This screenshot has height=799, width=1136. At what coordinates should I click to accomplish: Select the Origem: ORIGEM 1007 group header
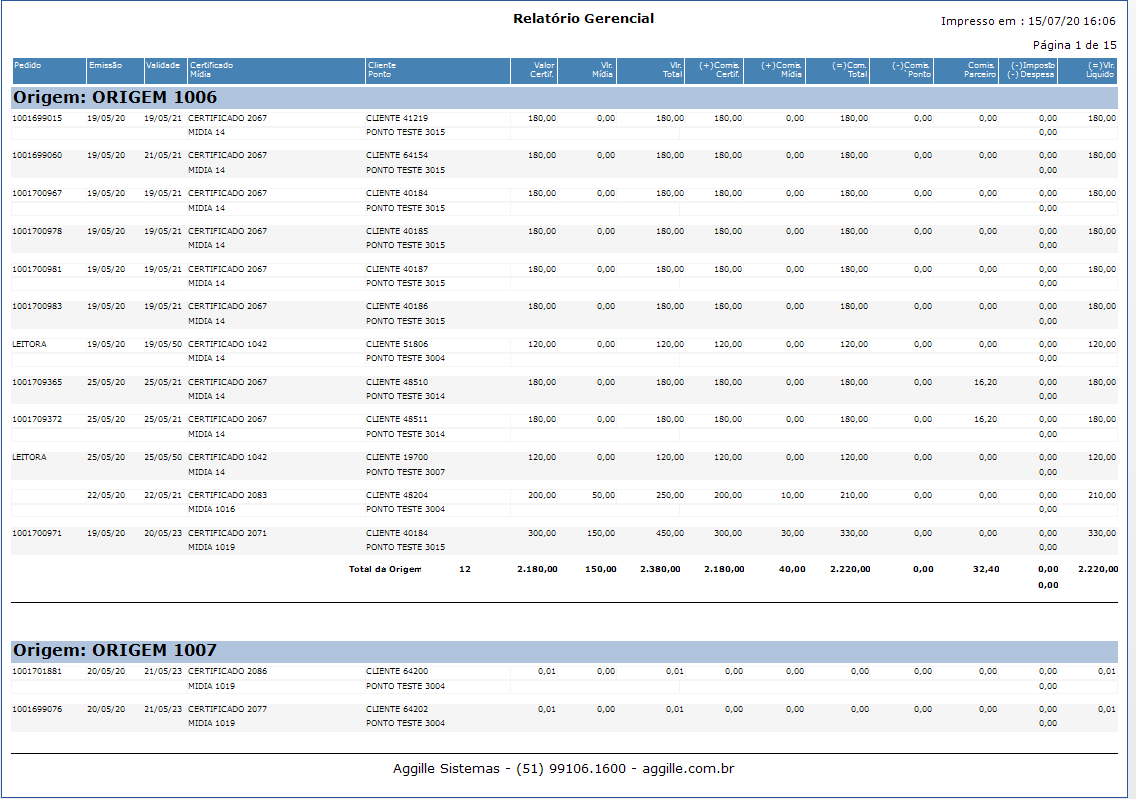point(115,650)
